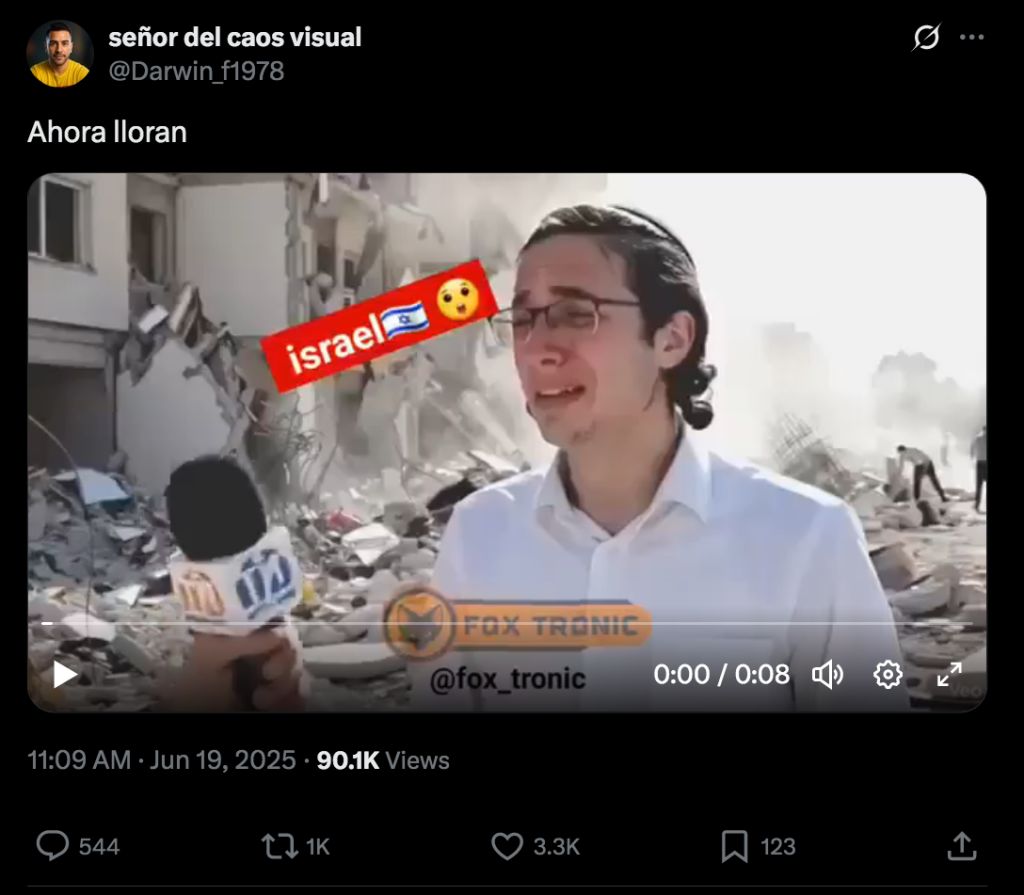The height and width of the screenshot is (895, 1024).
Task: Play the embedded video
Action: 65,674
